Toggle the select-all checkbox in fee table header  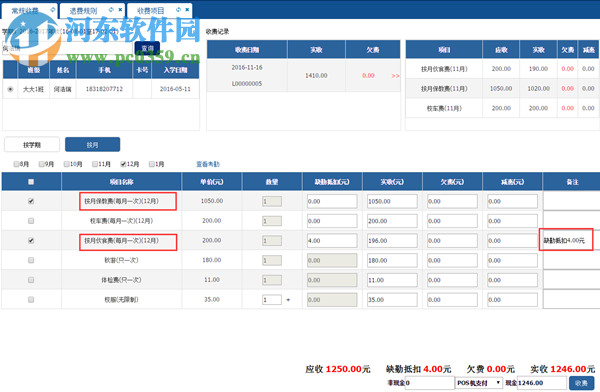31,182
